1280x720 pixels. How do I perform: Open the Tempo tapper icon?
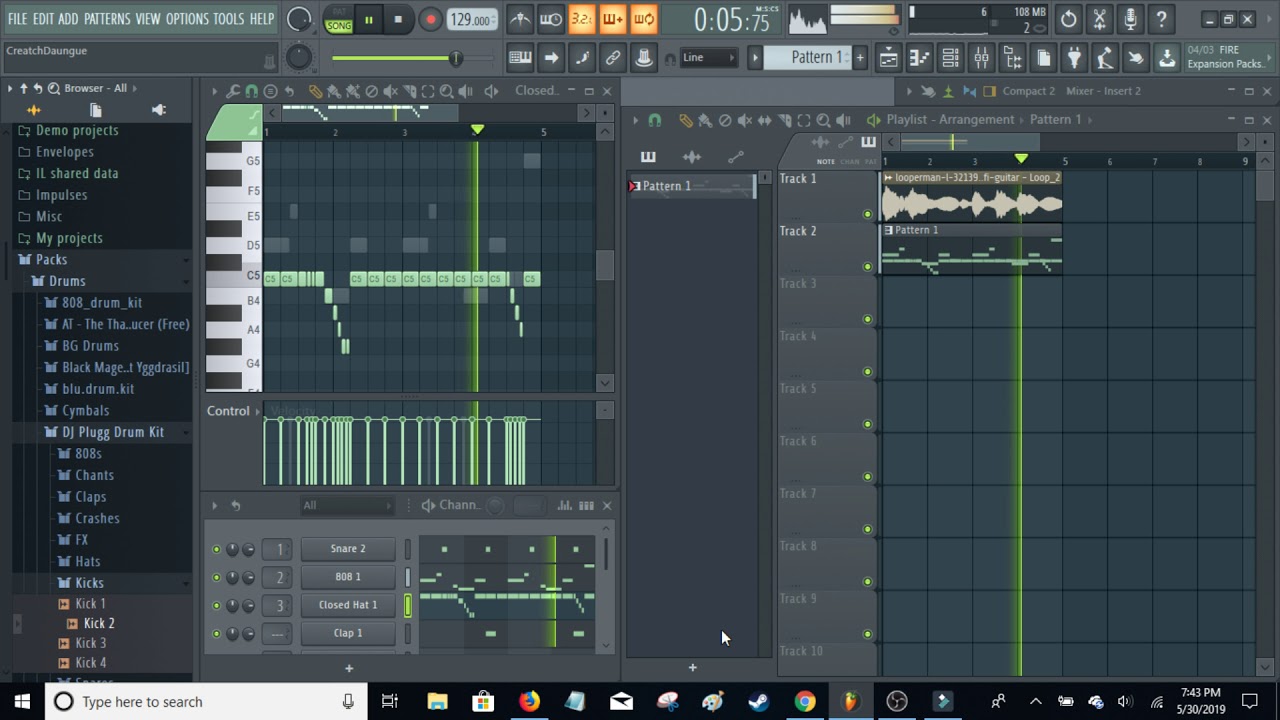(x=1105, y=58)
